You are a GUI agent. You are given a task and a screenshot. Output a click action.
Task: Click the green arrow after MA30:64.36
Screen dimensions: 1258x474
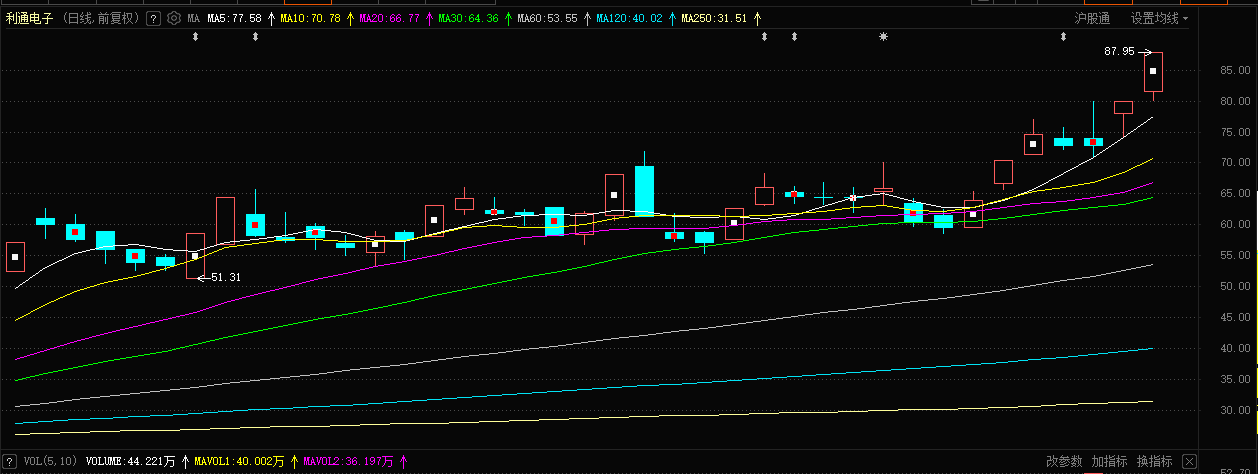coord(507,18)
